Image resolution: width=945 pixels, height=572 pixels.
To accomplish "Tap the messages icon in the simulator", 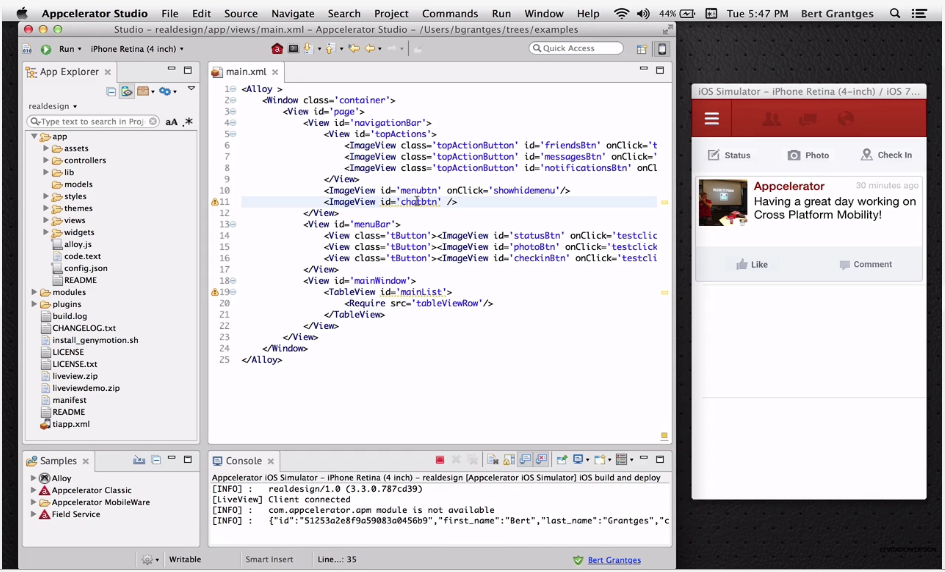I will click(808, 119).
